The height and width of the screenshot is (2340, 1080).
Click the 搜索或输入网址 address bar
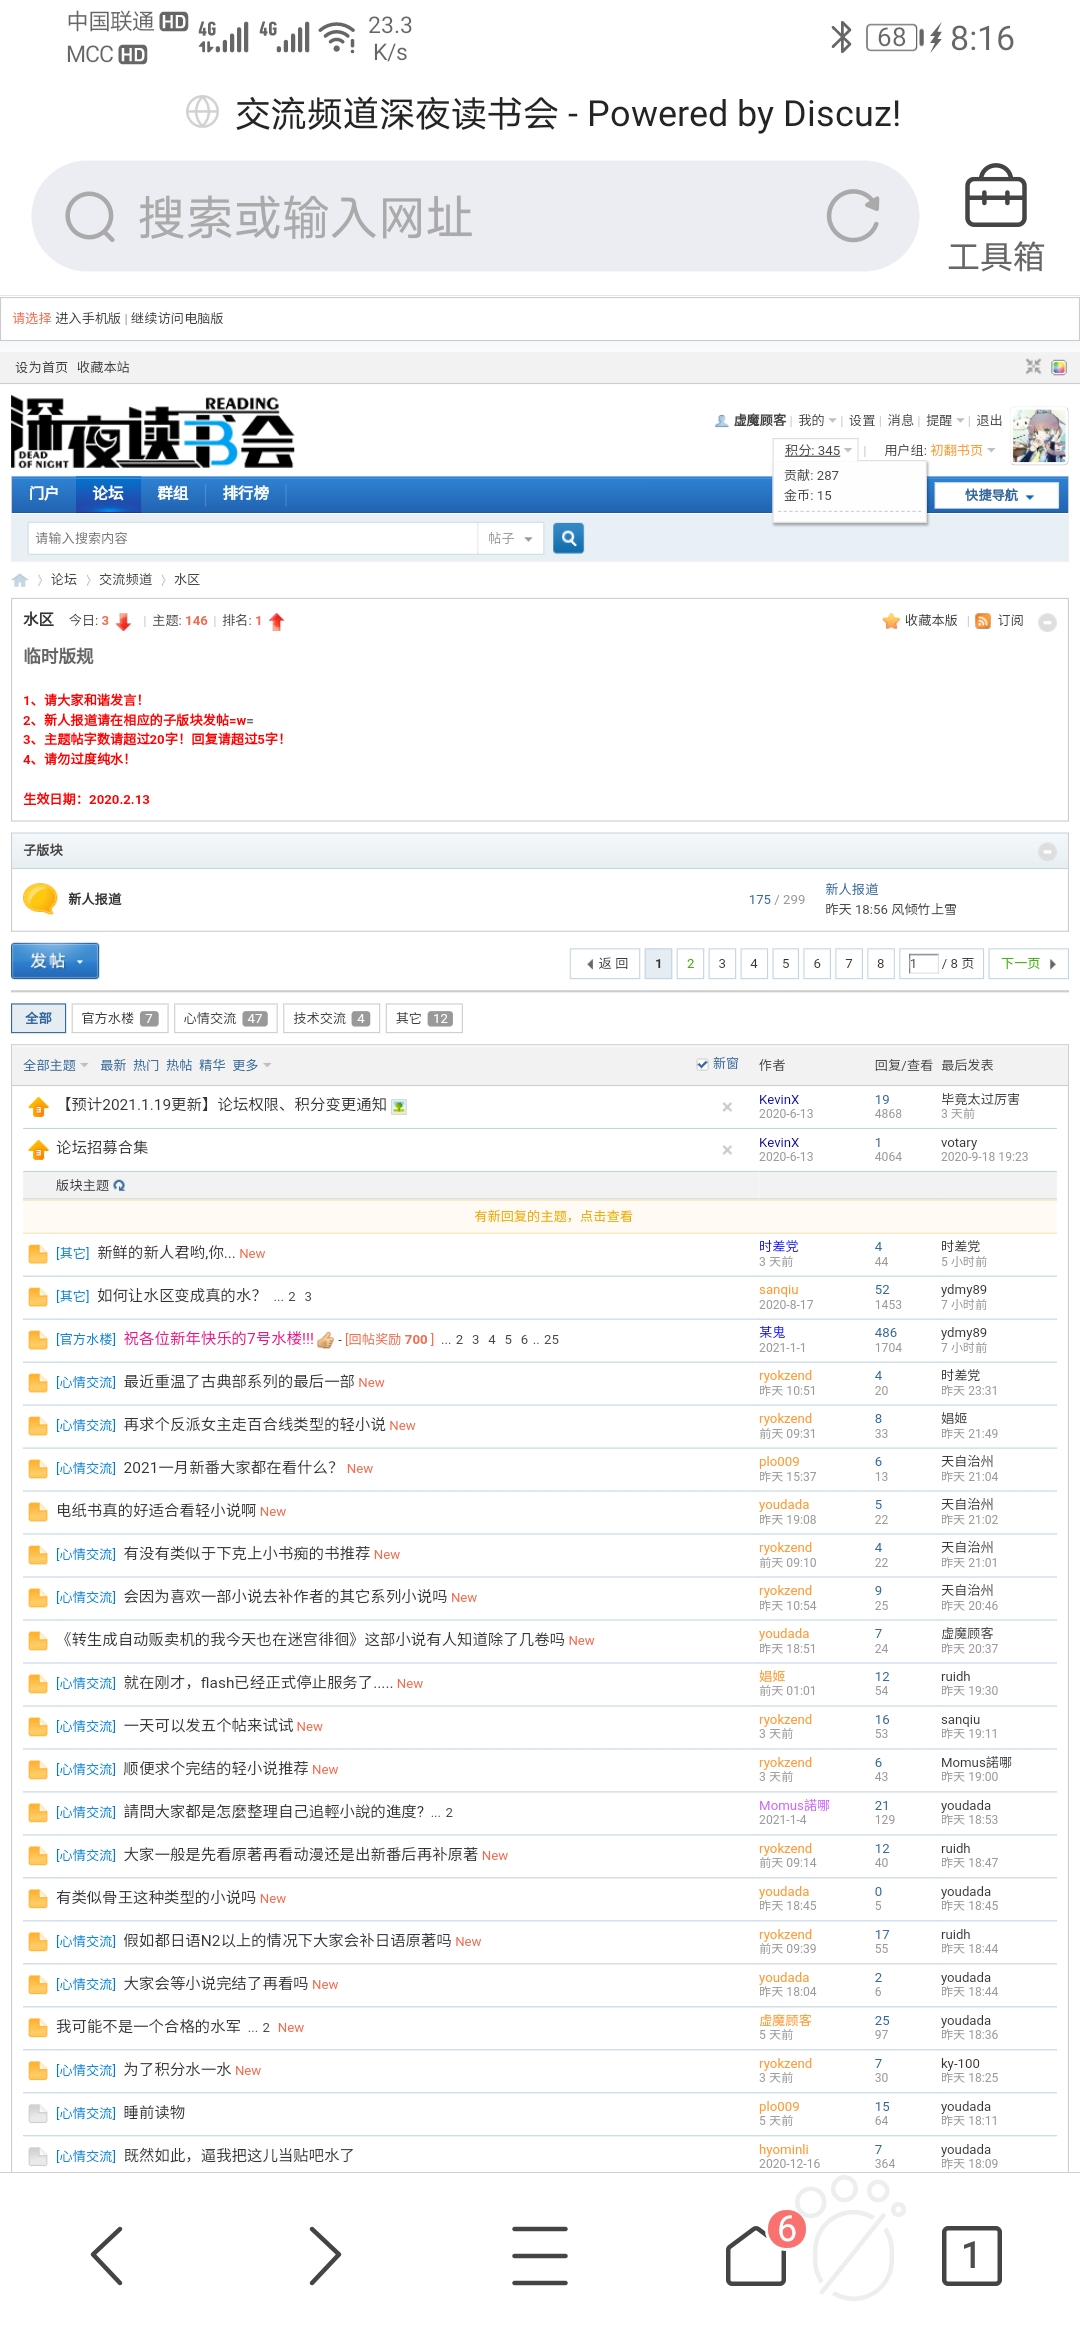475,216
